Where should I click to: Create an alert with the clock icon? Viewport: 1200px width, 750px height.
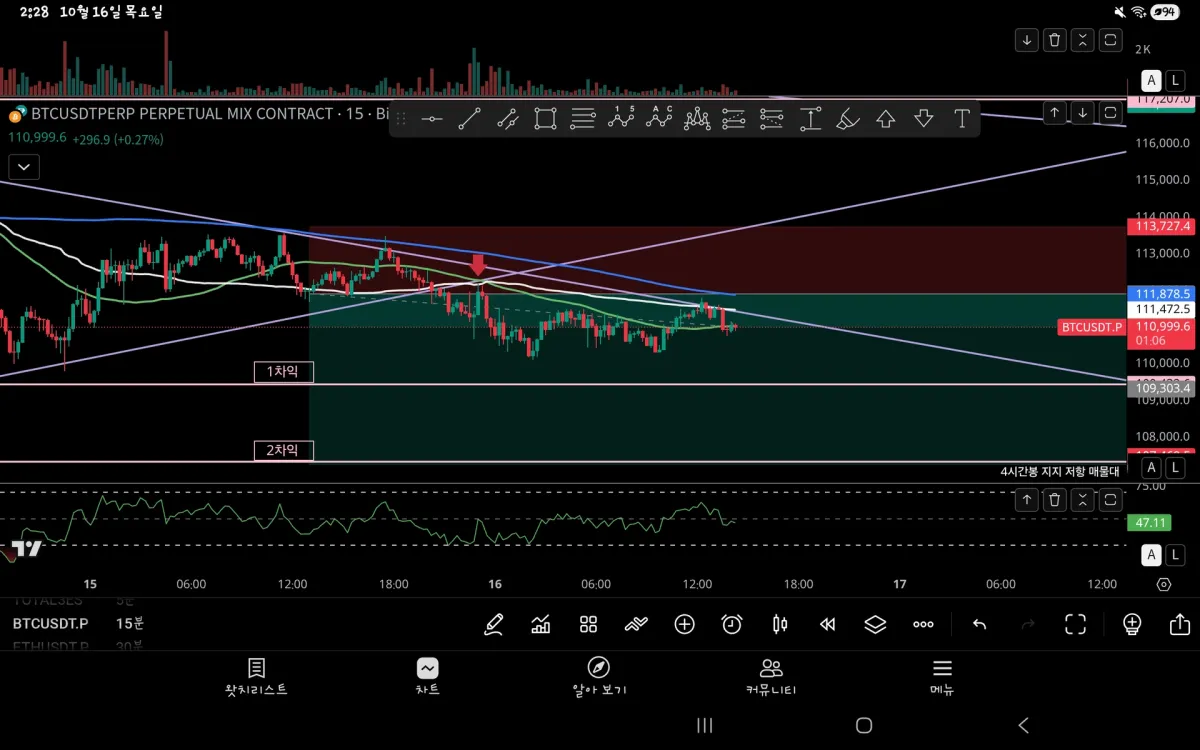[x=732, y=625]
